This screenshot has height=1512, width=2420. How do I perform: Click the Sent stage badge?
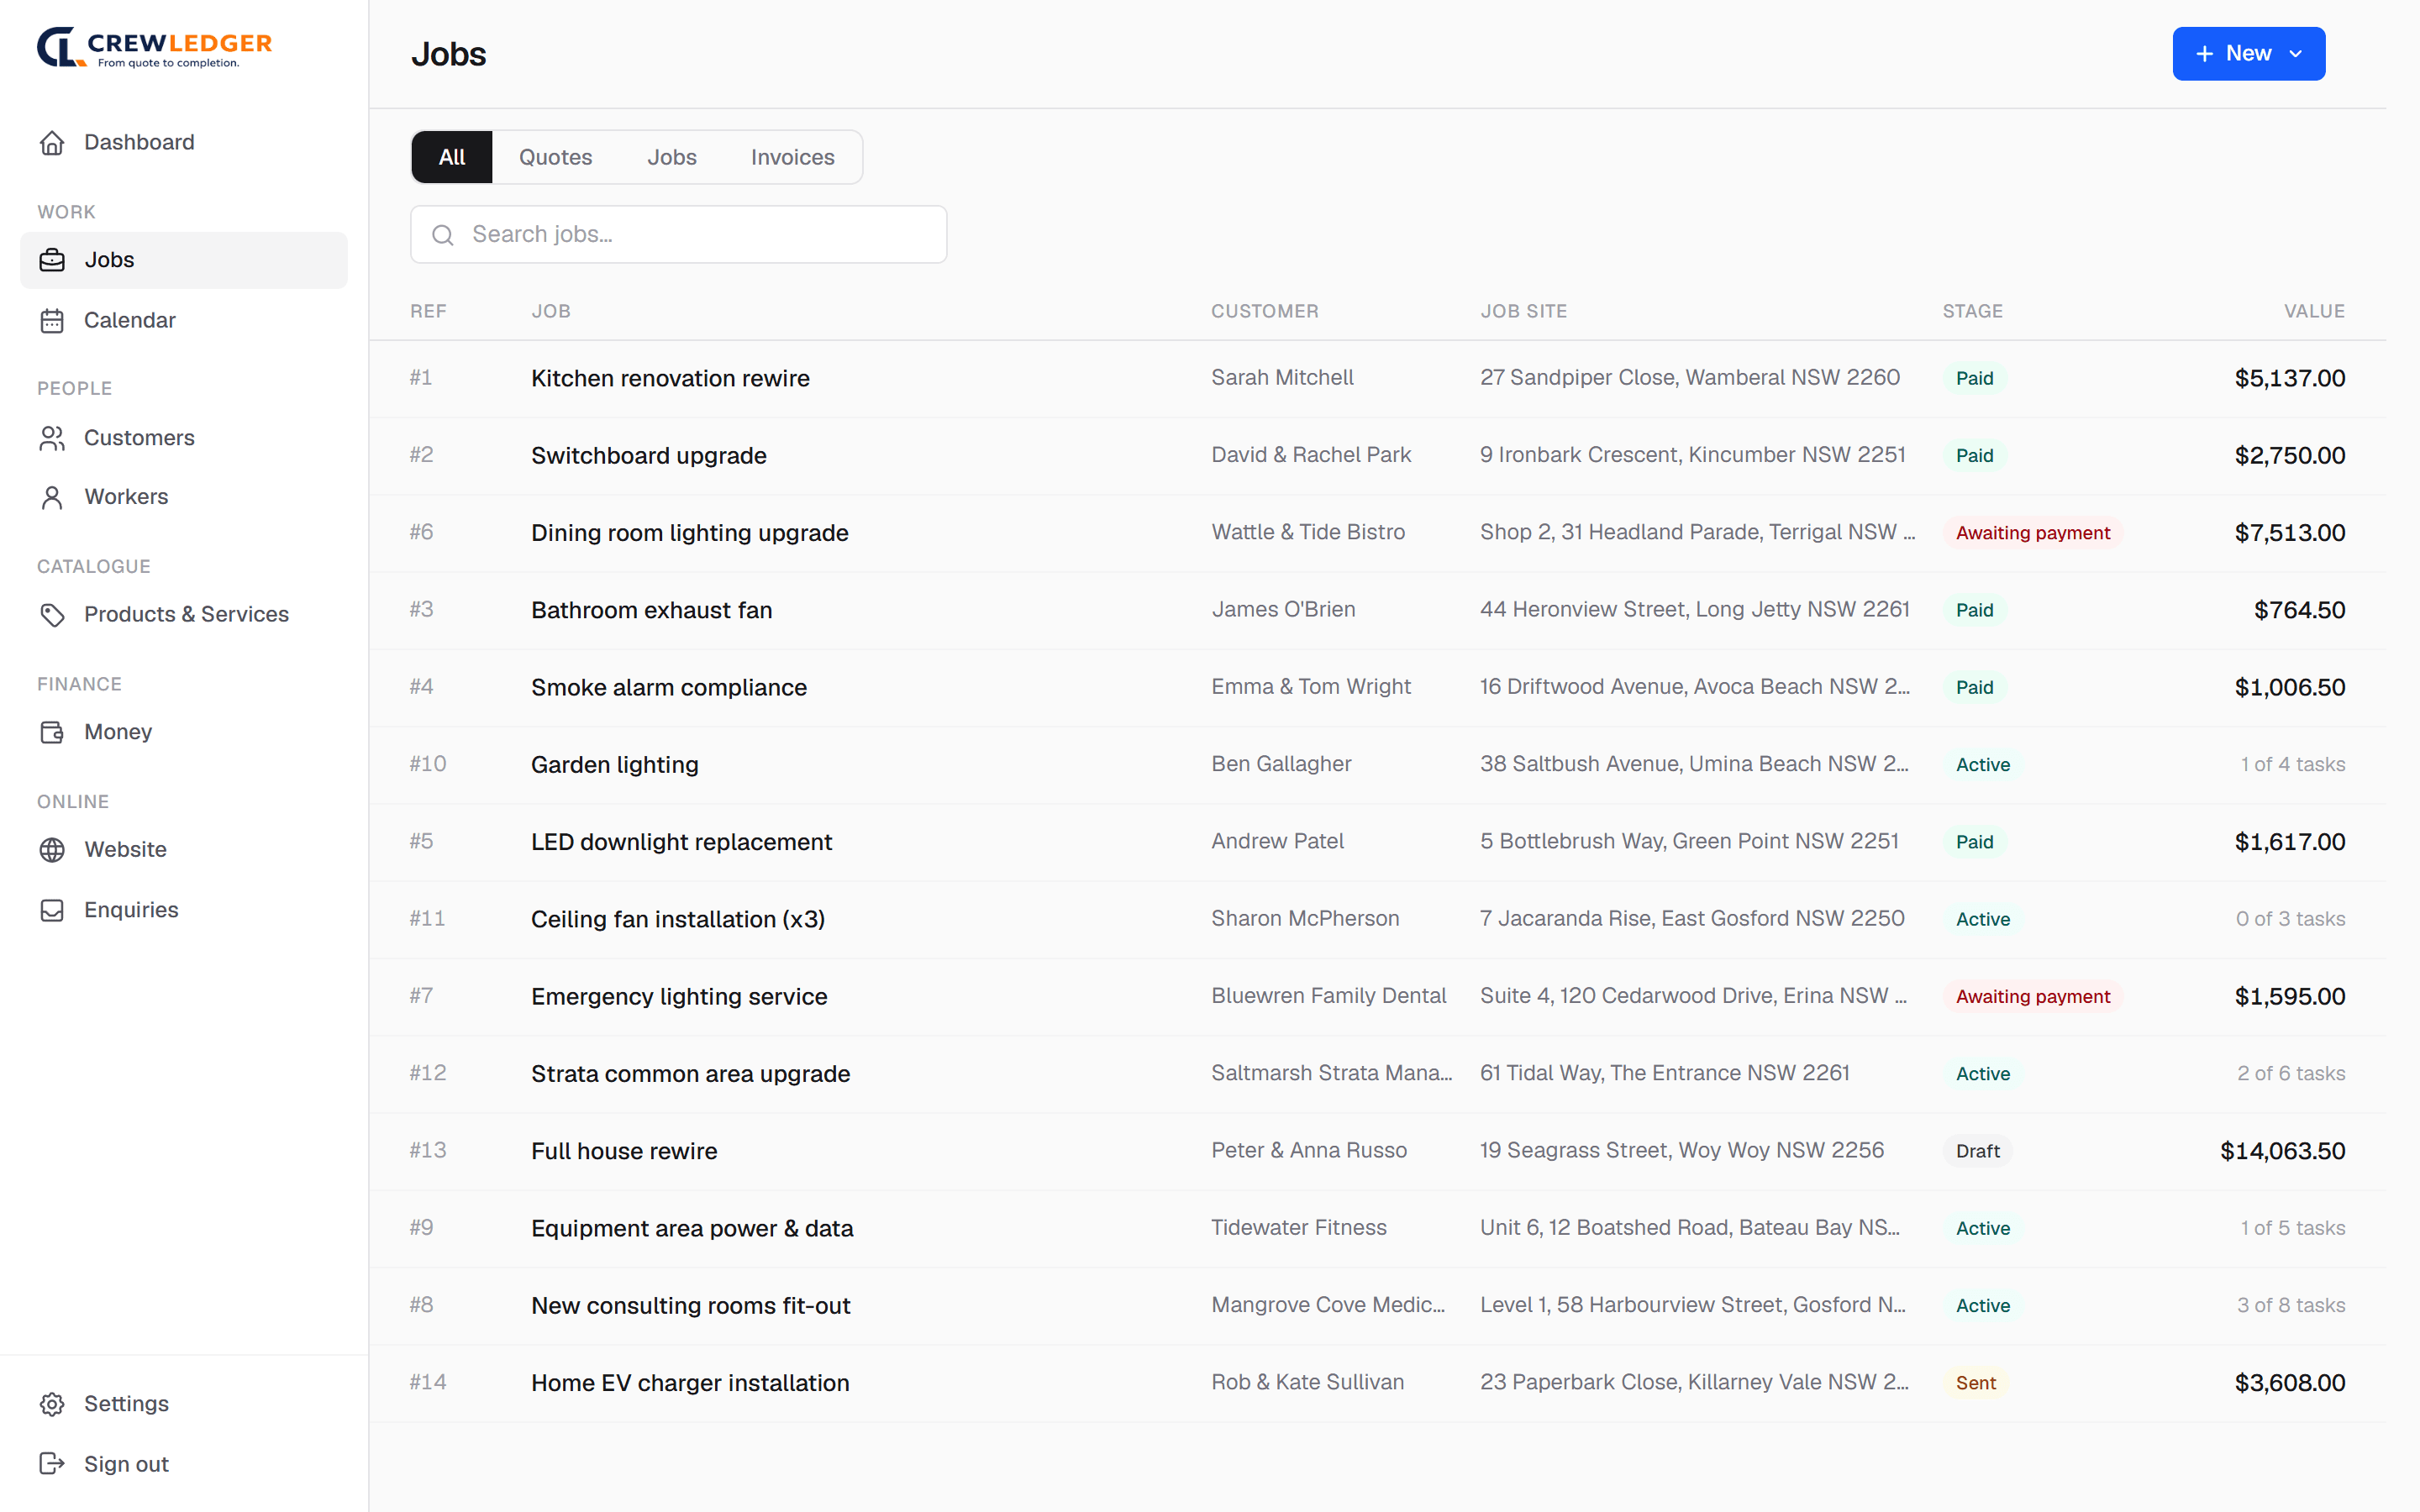[x=1975, y=1383]
